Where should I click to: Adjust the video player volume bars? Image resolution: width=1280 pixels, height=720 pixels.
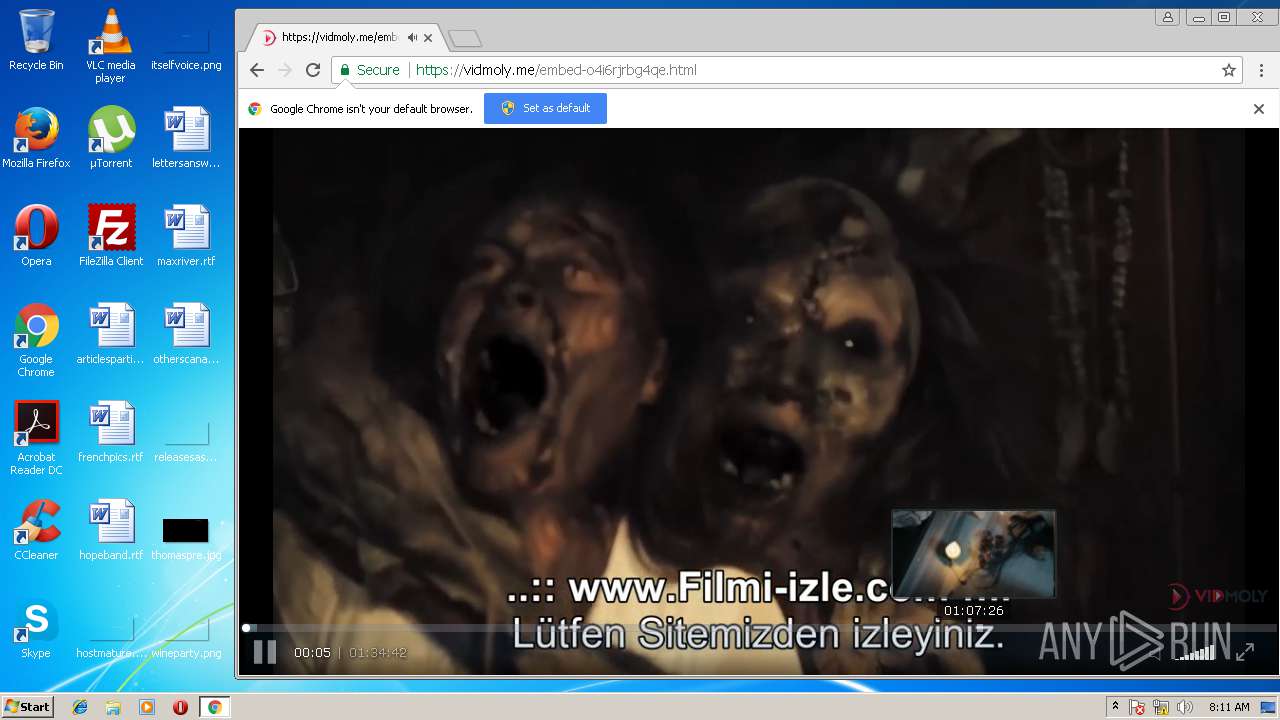click(x=1195, y=652)
